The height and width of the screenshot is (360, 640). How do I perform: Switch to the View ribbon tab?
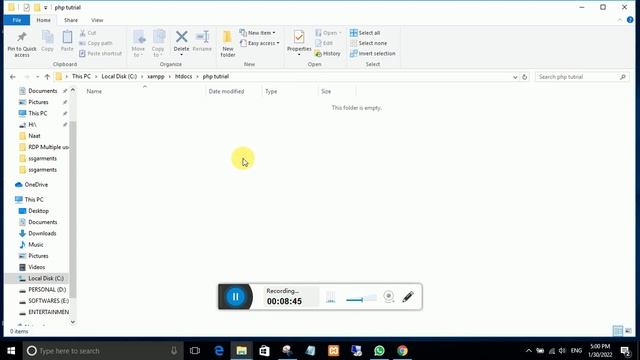pyautogui.click(x=97, y=20)
